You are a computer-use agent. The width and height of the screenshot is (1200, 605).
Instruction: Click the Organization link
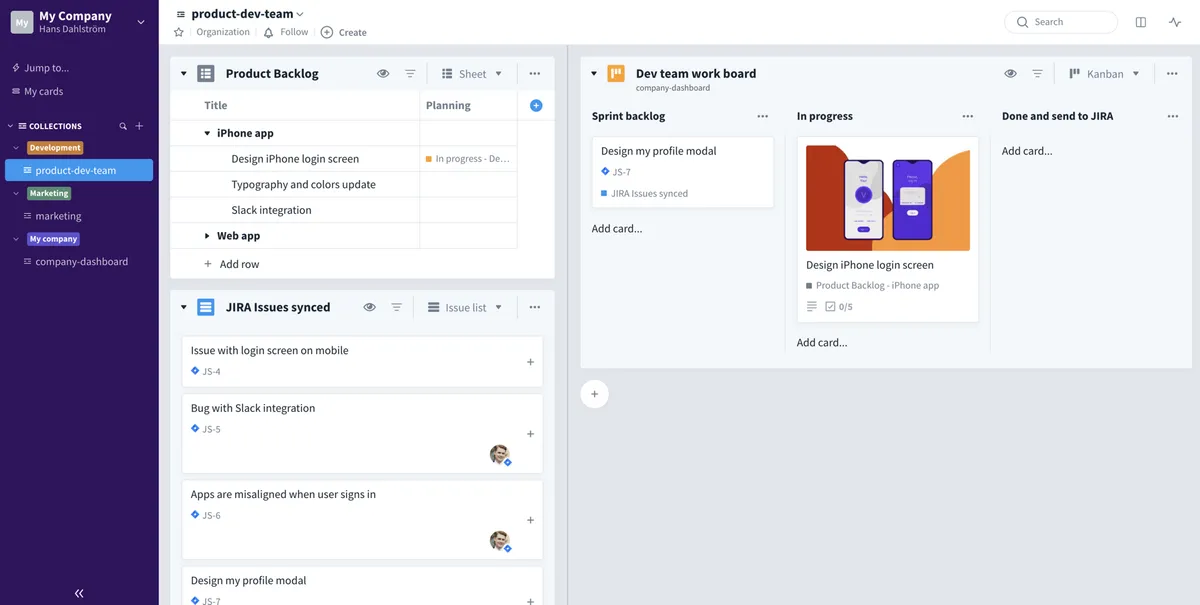pyautogui.click(x=223, y=32)
